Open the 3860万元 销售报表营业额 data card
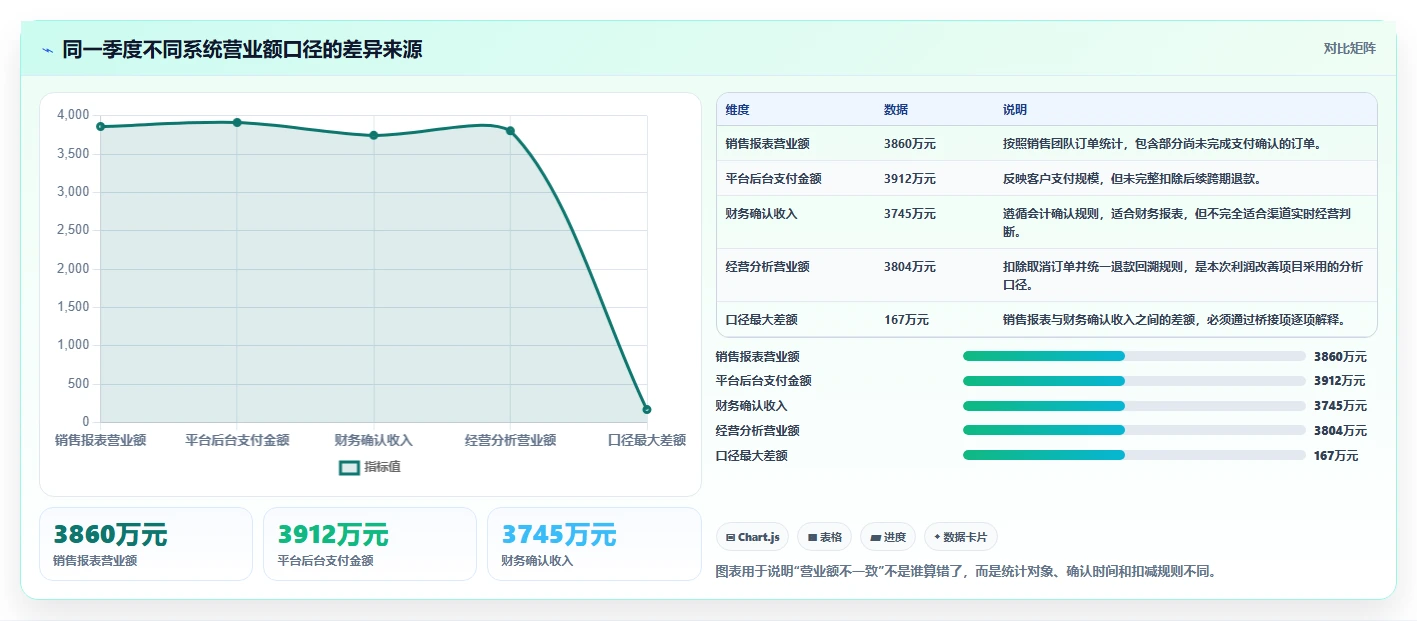The height and width of the screenshot is (621, 1417). tap(146, 544)
